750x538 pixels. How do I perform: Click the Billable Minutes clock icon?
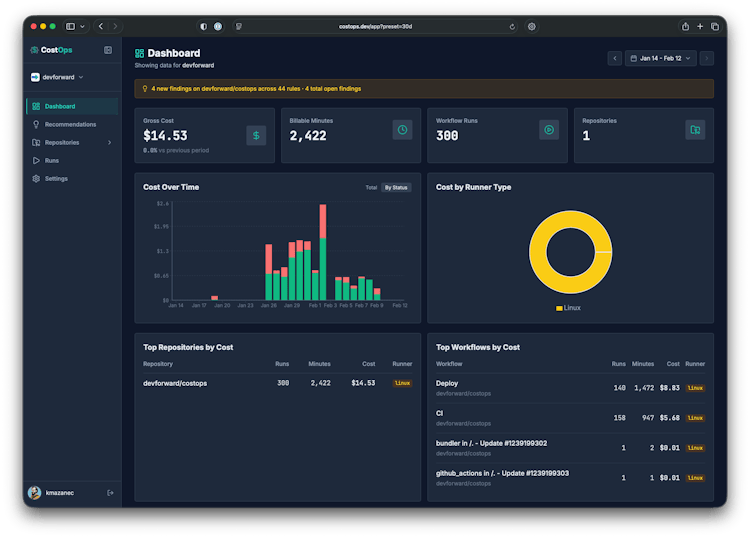point(402,130)
